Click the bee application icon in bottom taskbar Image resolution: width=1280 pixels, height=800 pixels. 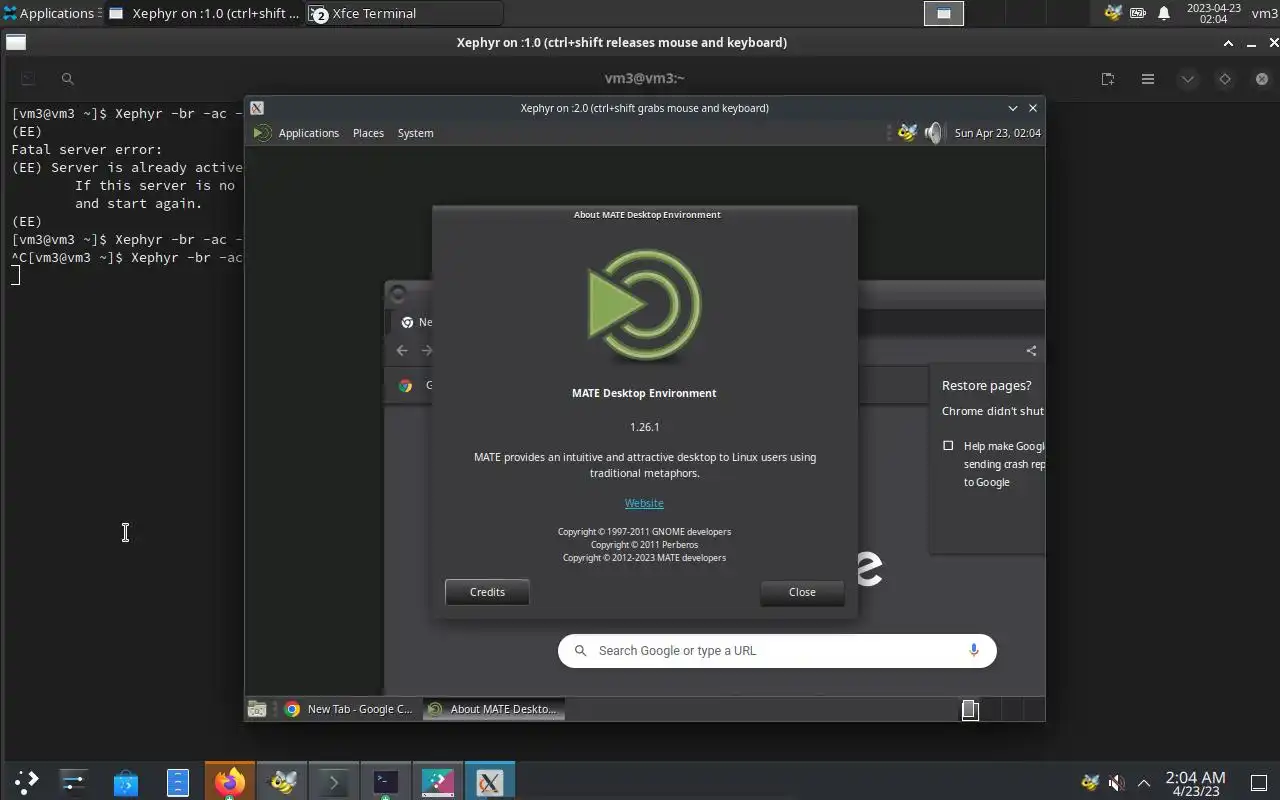(282, 782)
